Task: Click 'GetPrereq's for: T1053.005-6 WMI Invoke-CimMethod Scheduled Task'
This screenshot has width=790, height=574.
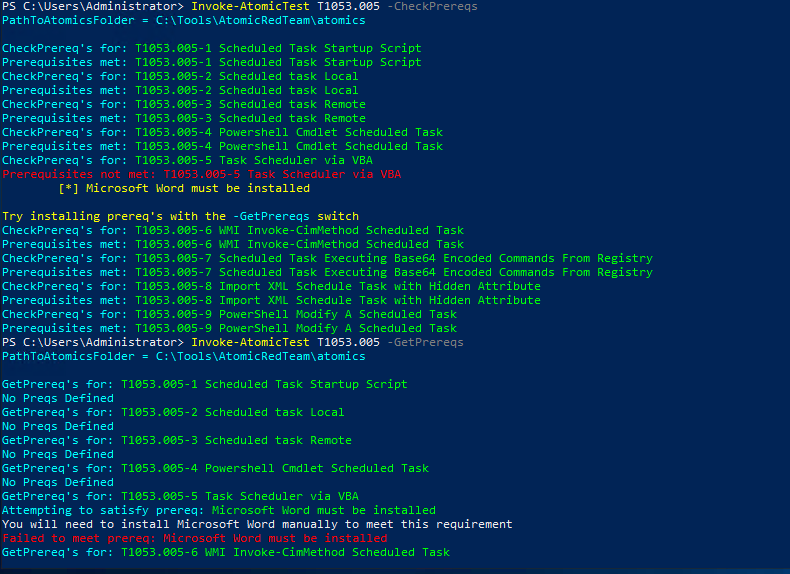Action: click(226, 553)
